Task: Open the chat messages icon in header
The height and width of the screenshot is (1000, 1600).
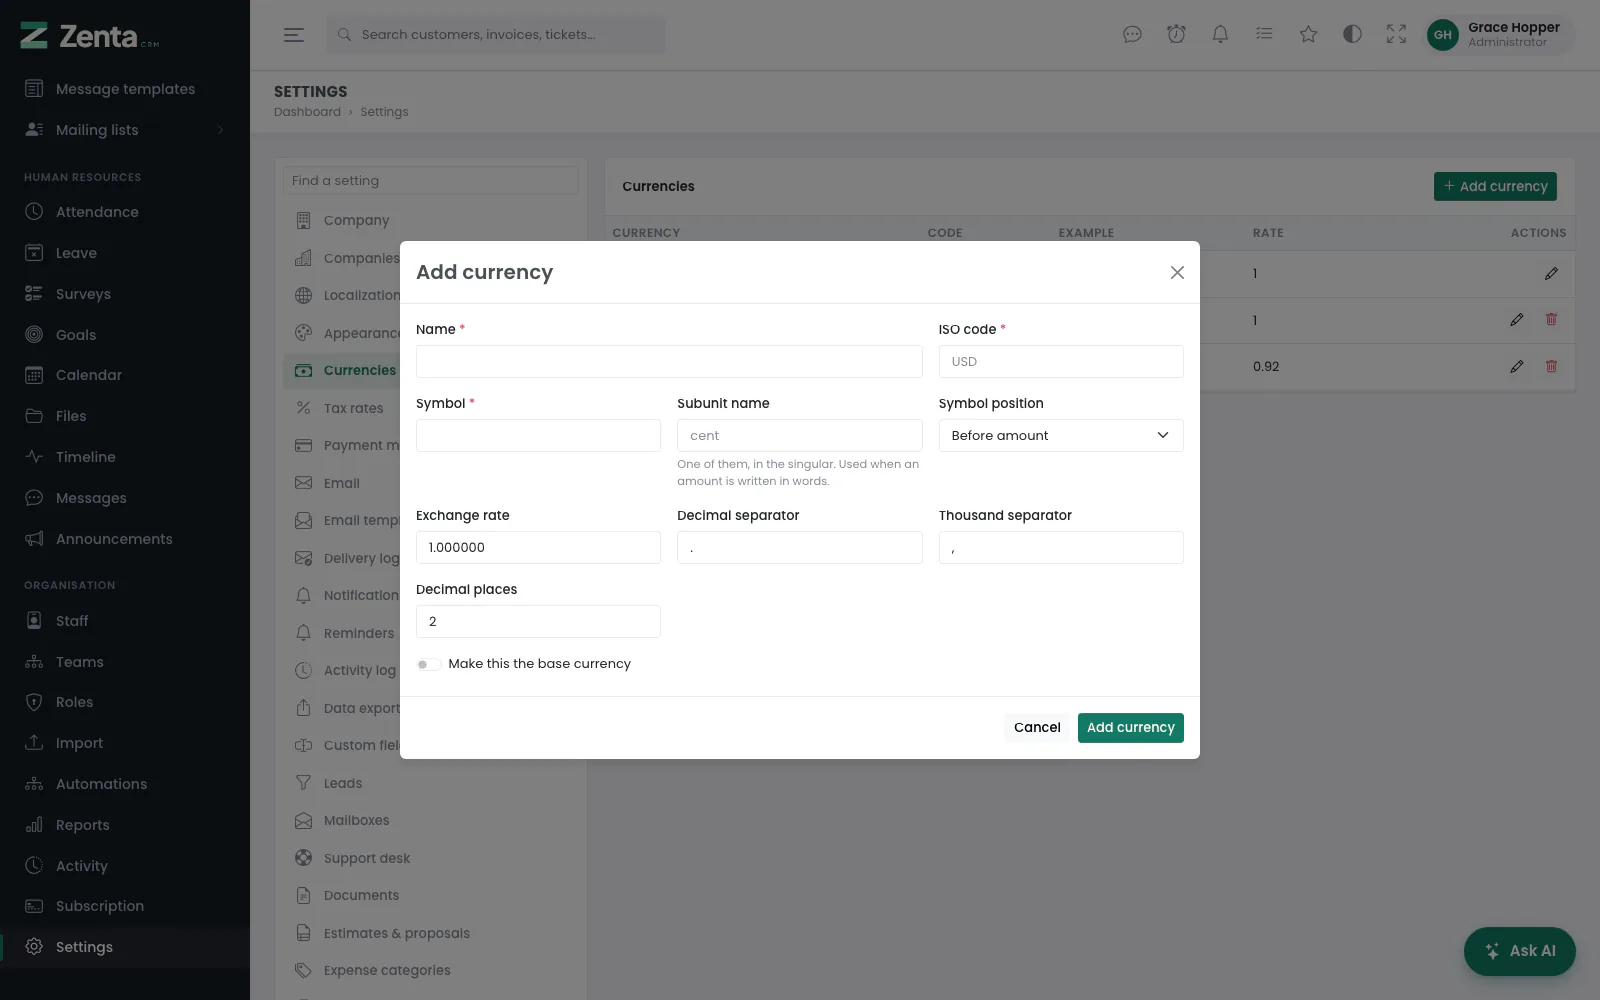Action: click(1132, 35)
